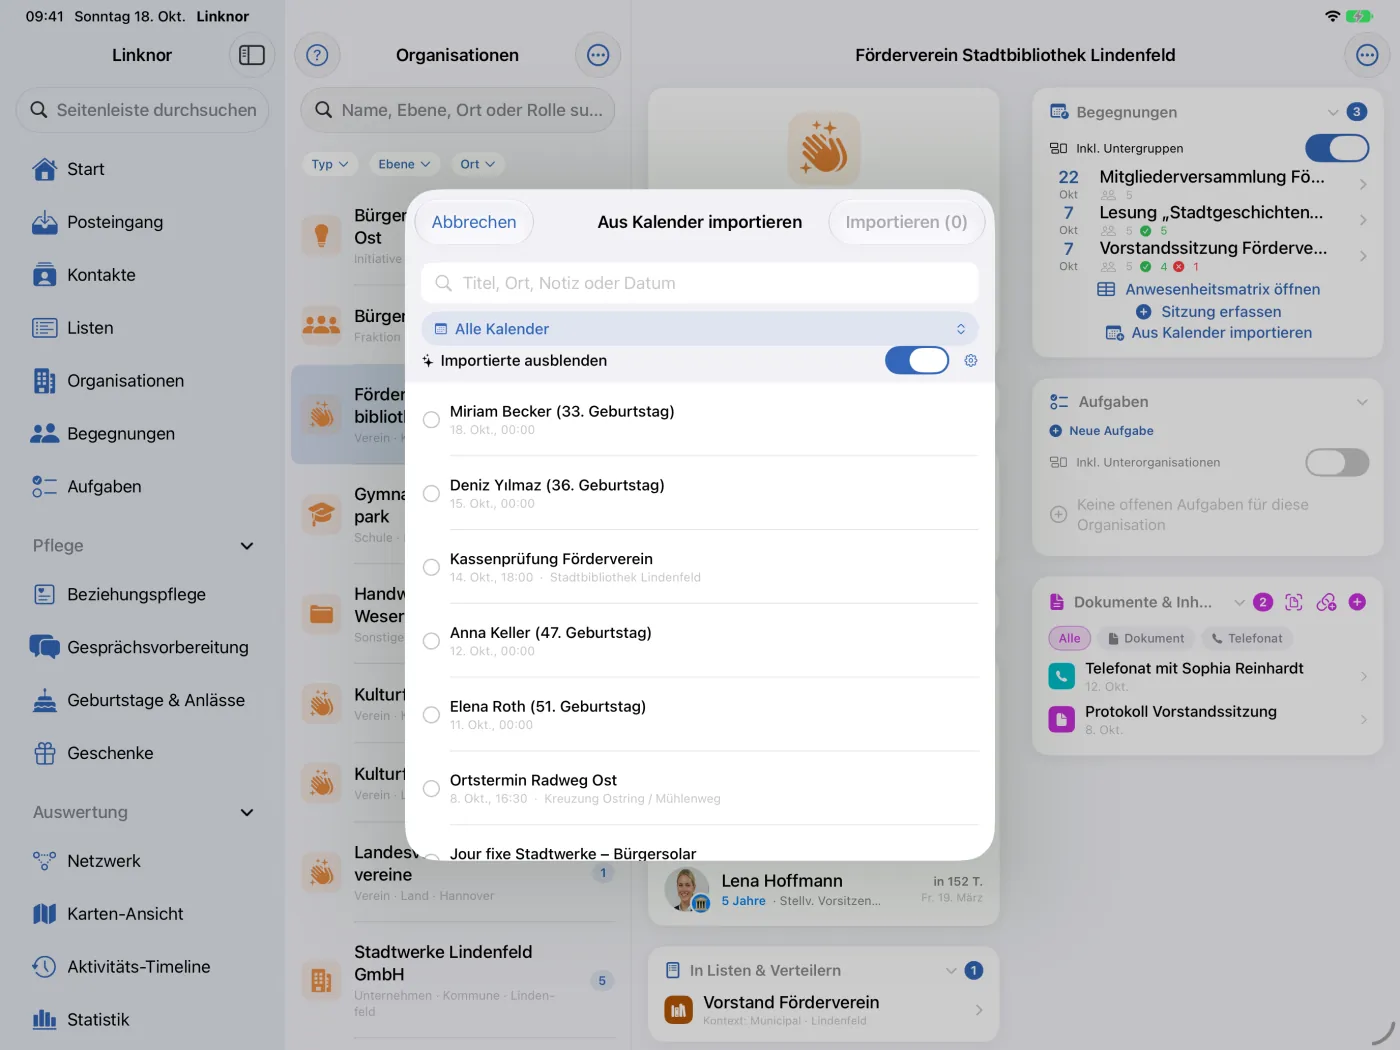Viewport: 1400px width, 1050px height.
Task: Click link document icon in Dokumente panel
Action: [x=1326, y=602]
